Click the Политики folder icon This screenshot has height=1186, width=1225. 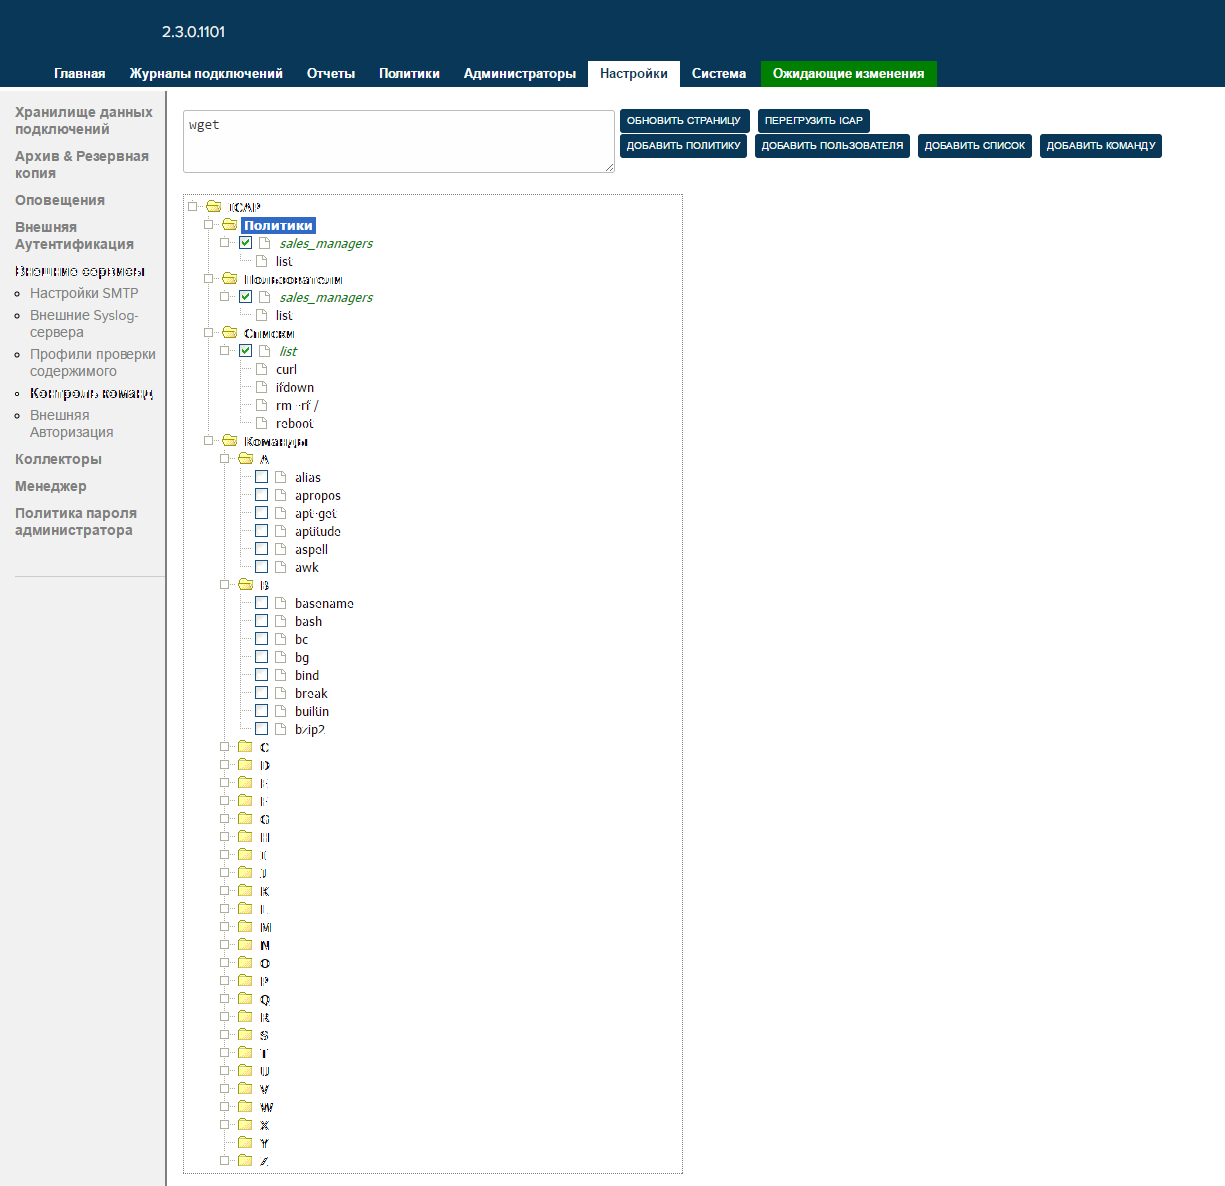pos(230,226)
